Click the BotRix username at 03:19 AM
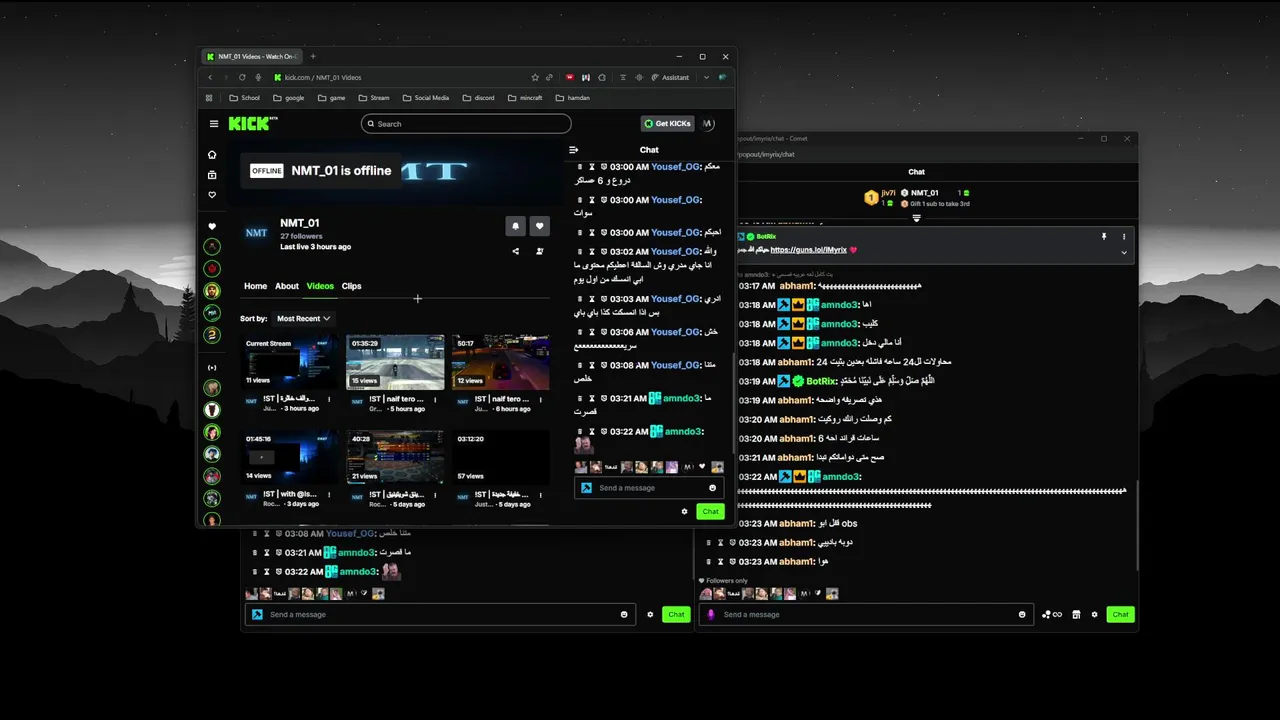1280x720 pixels. click(x=820, y=381)
